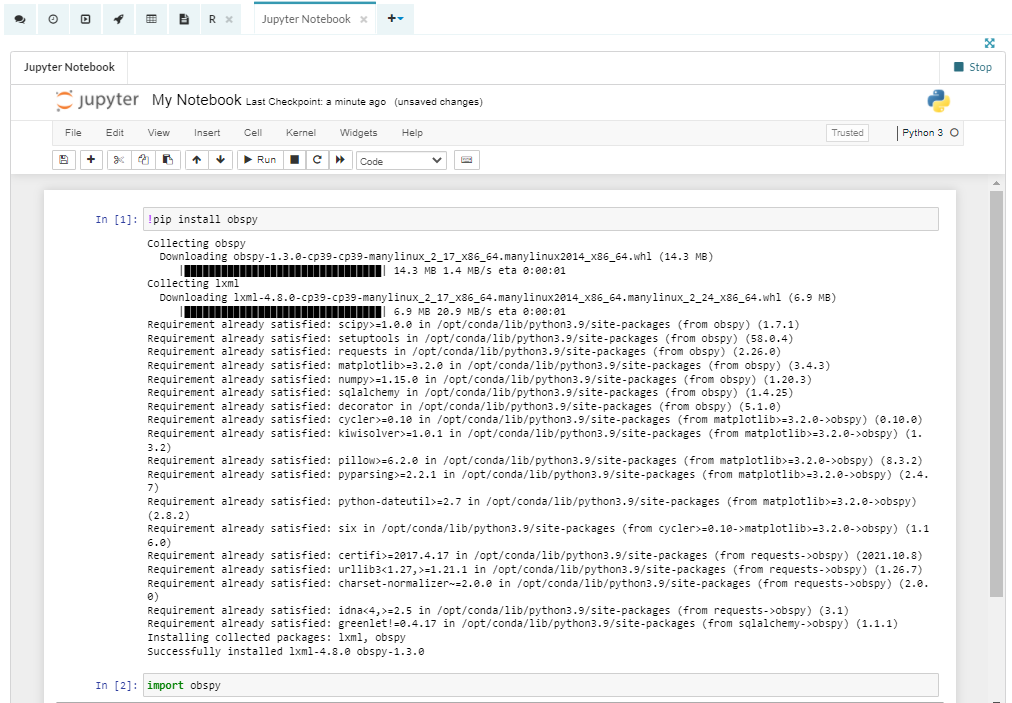Expand the add-new-tab plus dropdown
Image resolution: width=1012 pixels, height=703 pixels.
coord(395,19)
